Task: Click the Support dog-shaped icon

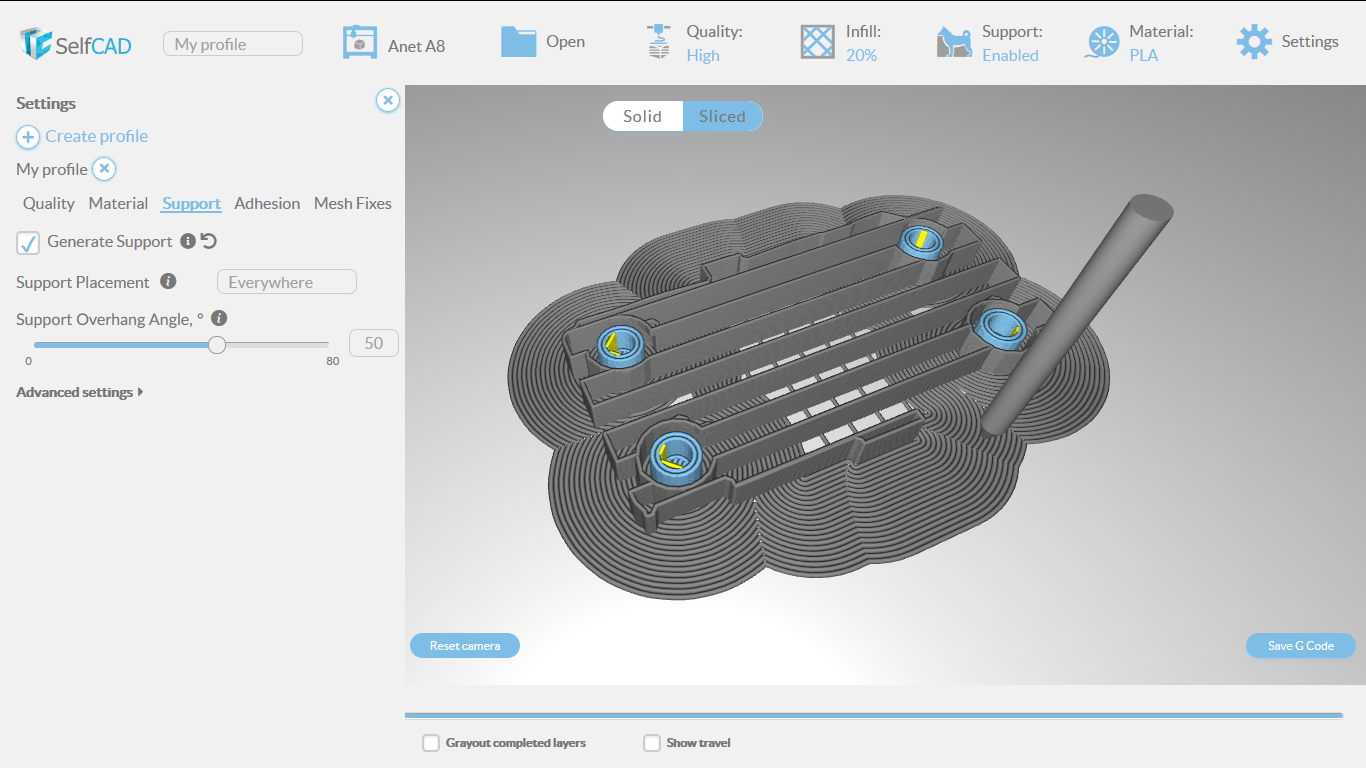Action: (954, 42)
